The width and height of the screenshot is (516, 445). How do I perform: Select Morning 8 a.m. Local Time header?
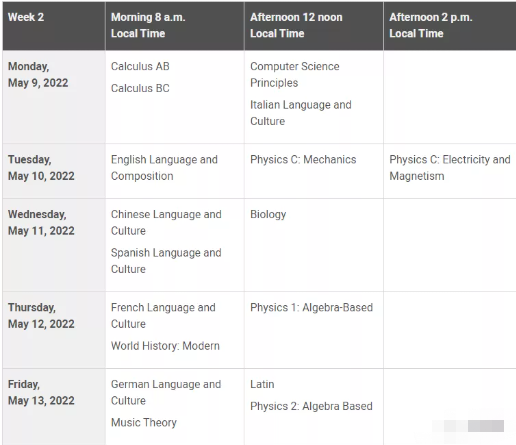tap(175, 26)
